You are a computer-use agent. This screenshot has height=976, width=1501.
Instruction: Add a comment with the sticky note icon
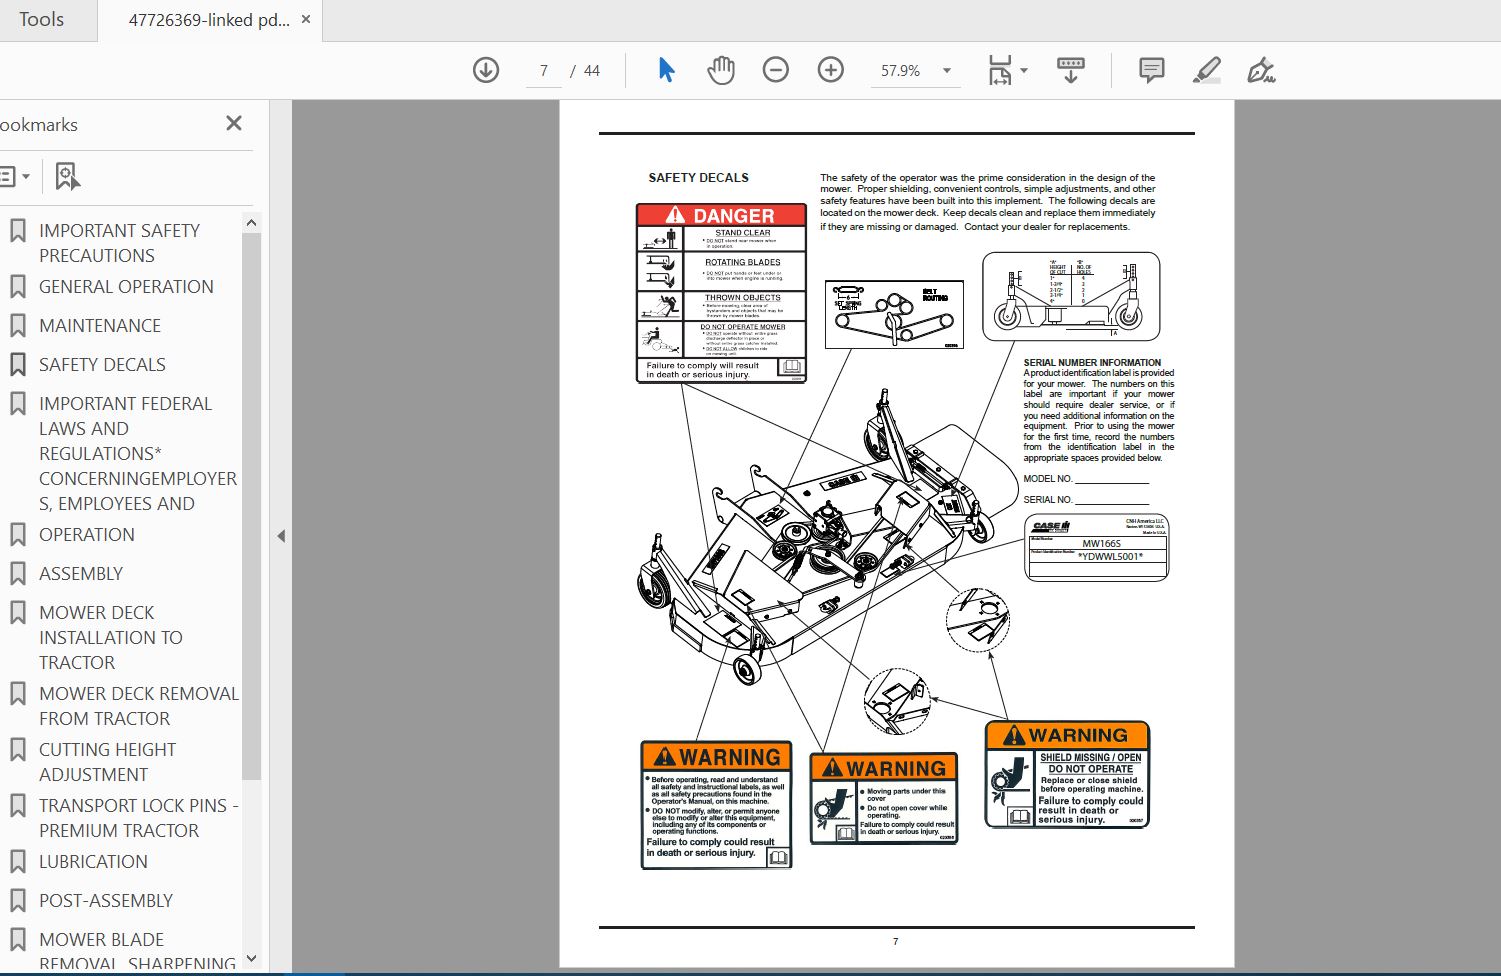coord(1151,70)
